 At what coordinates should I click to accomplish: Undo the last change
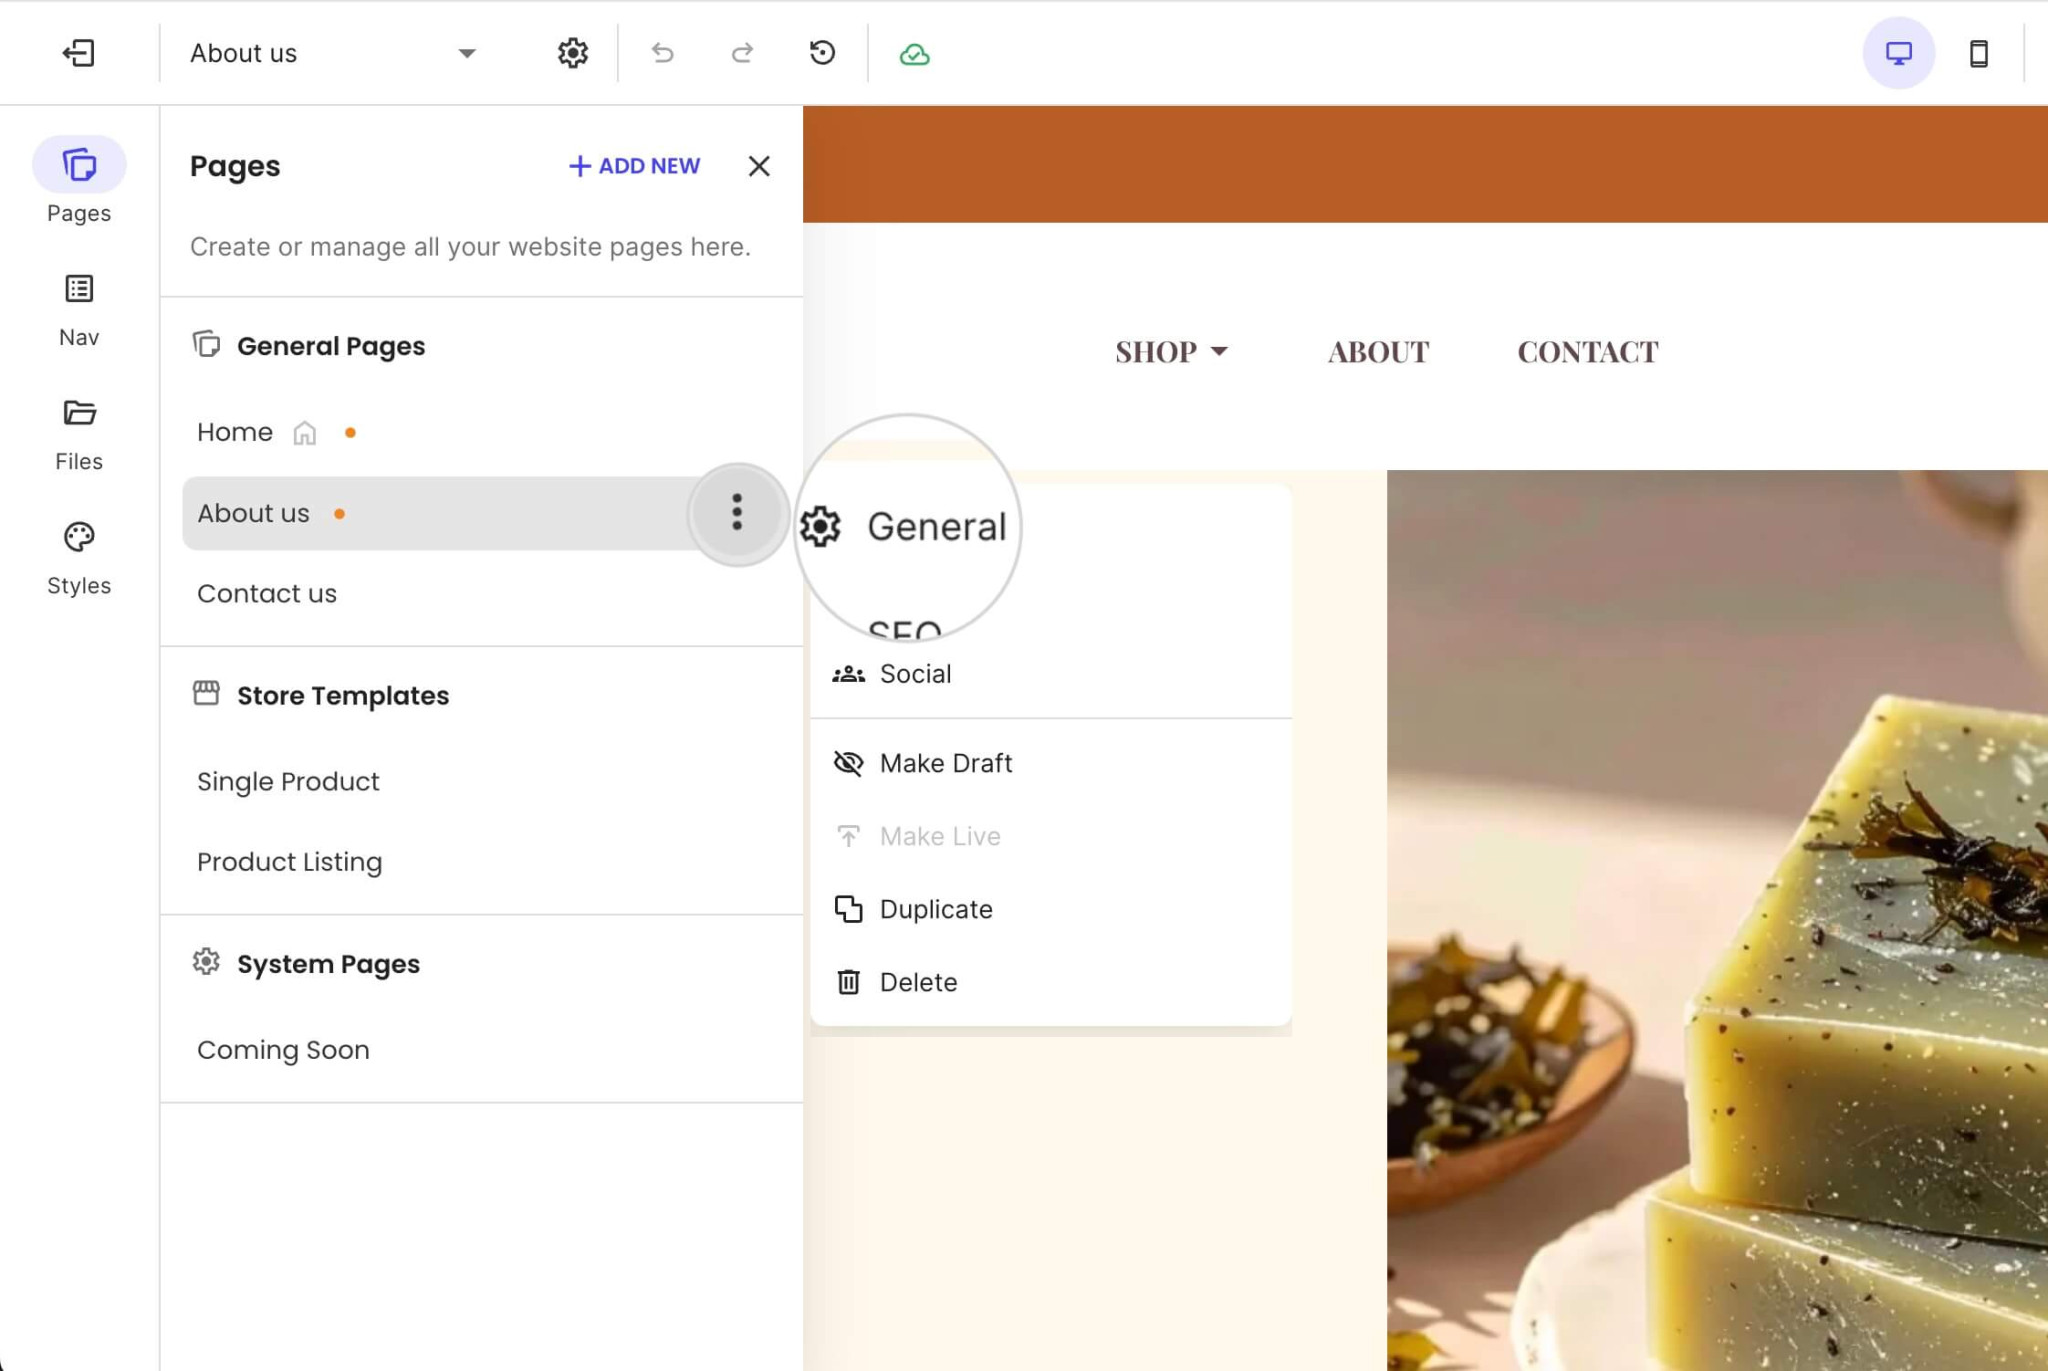662,53
